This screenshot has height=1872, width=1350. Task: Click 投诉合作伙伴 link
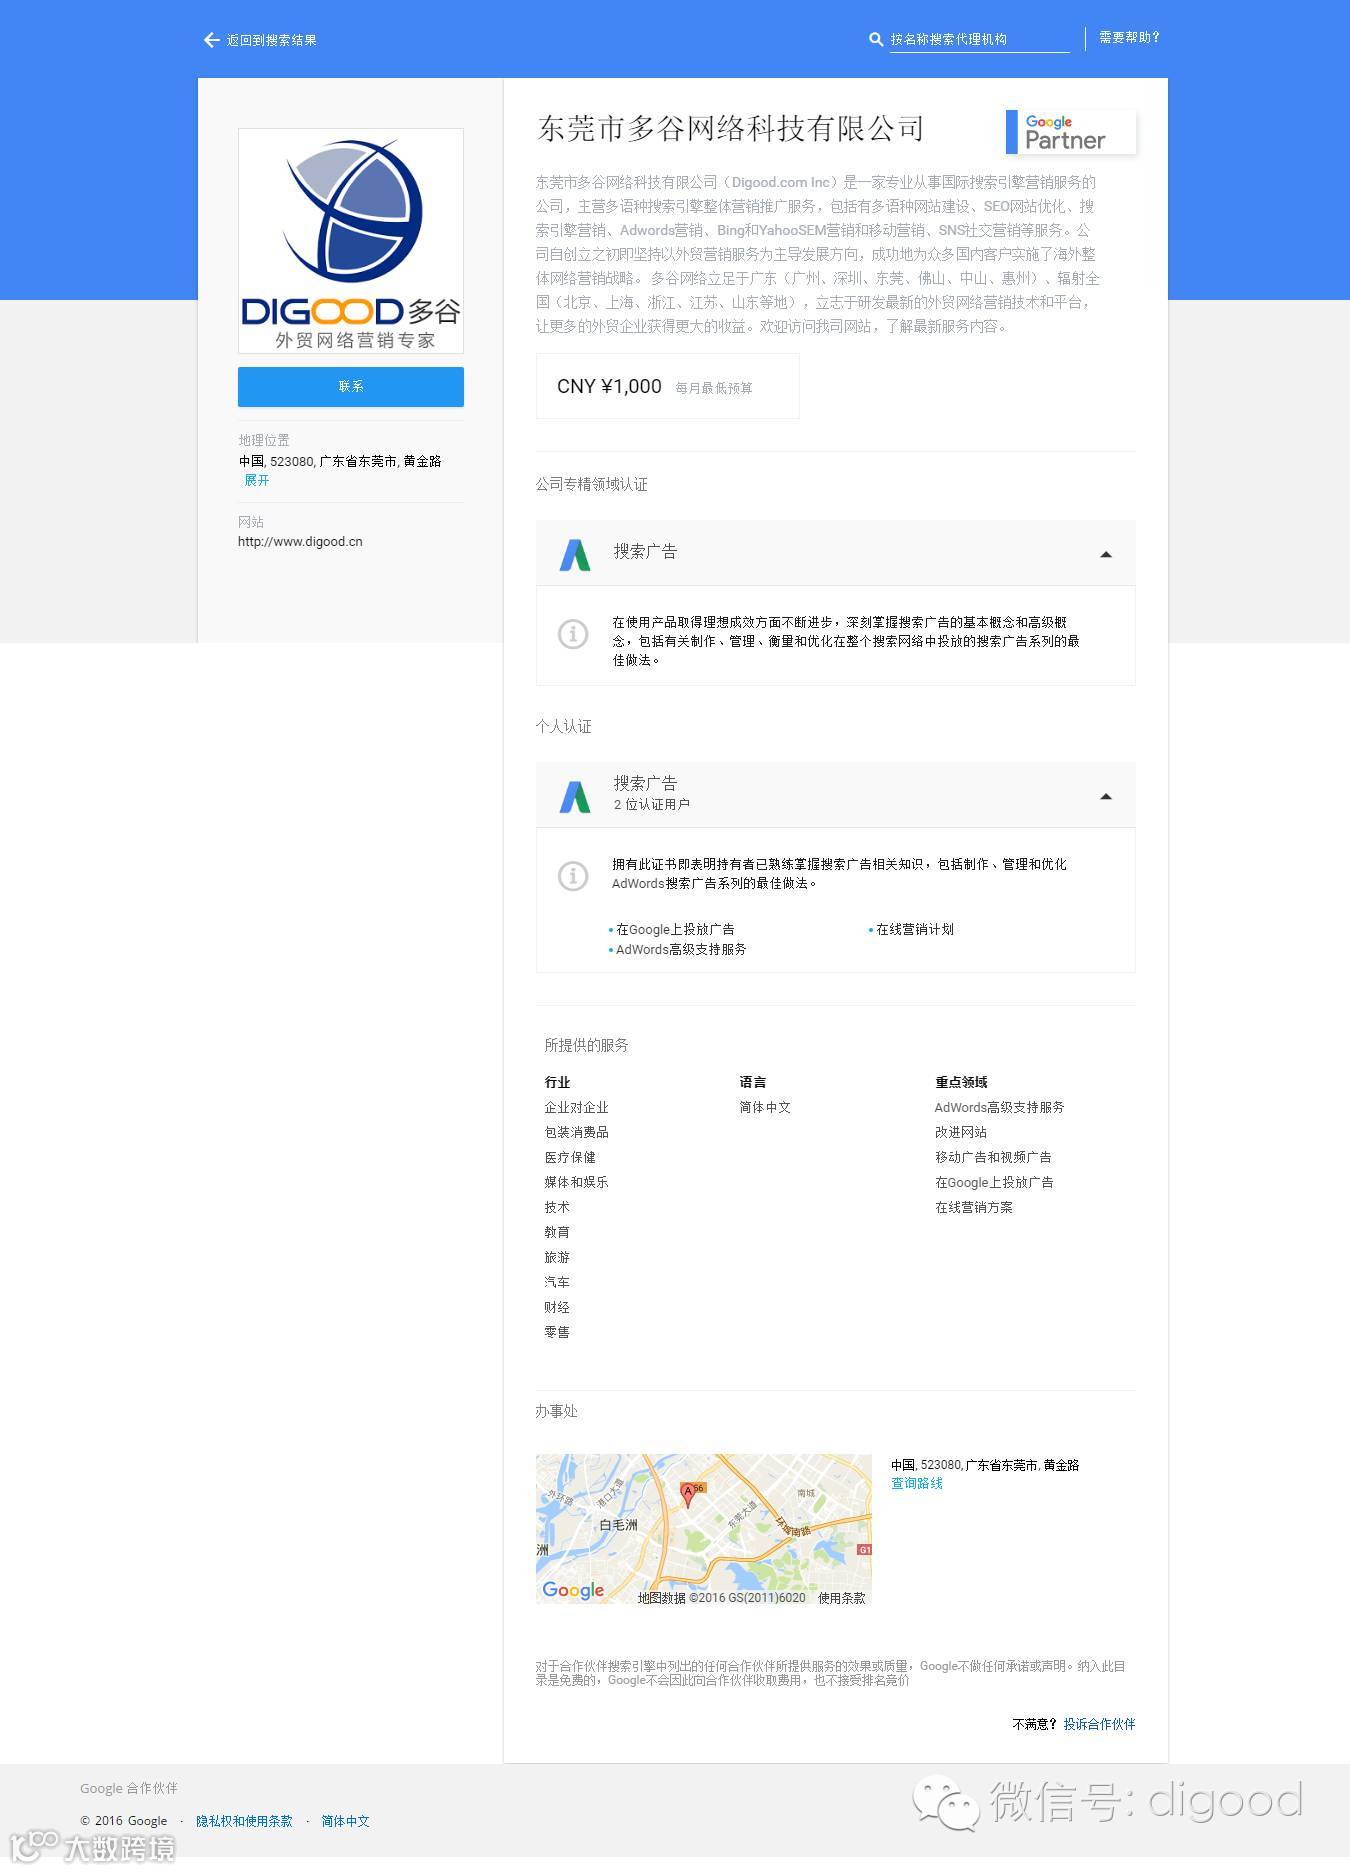coord(1099,1724)
